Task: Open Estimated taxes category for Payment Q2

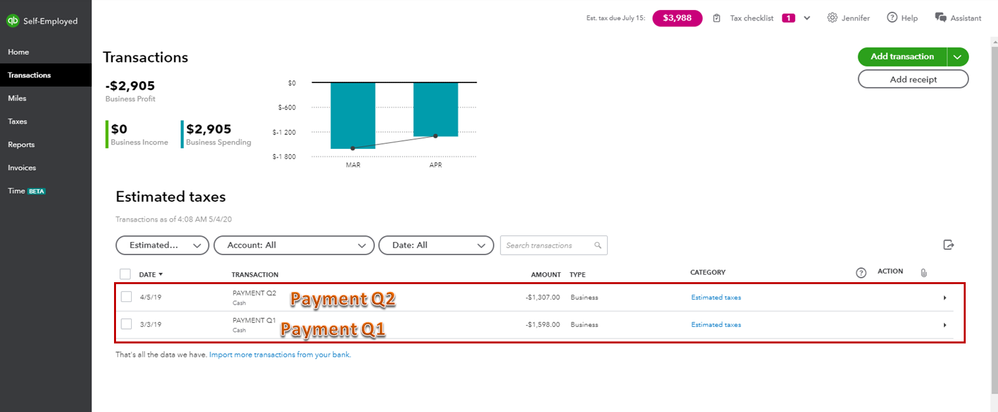Action: click(716, 297)
